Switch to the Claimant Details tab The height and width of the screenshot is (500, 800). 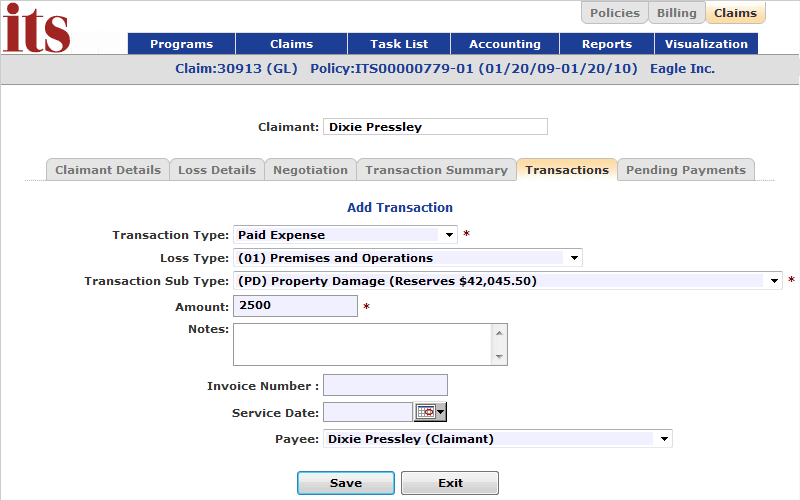(108, 170)
